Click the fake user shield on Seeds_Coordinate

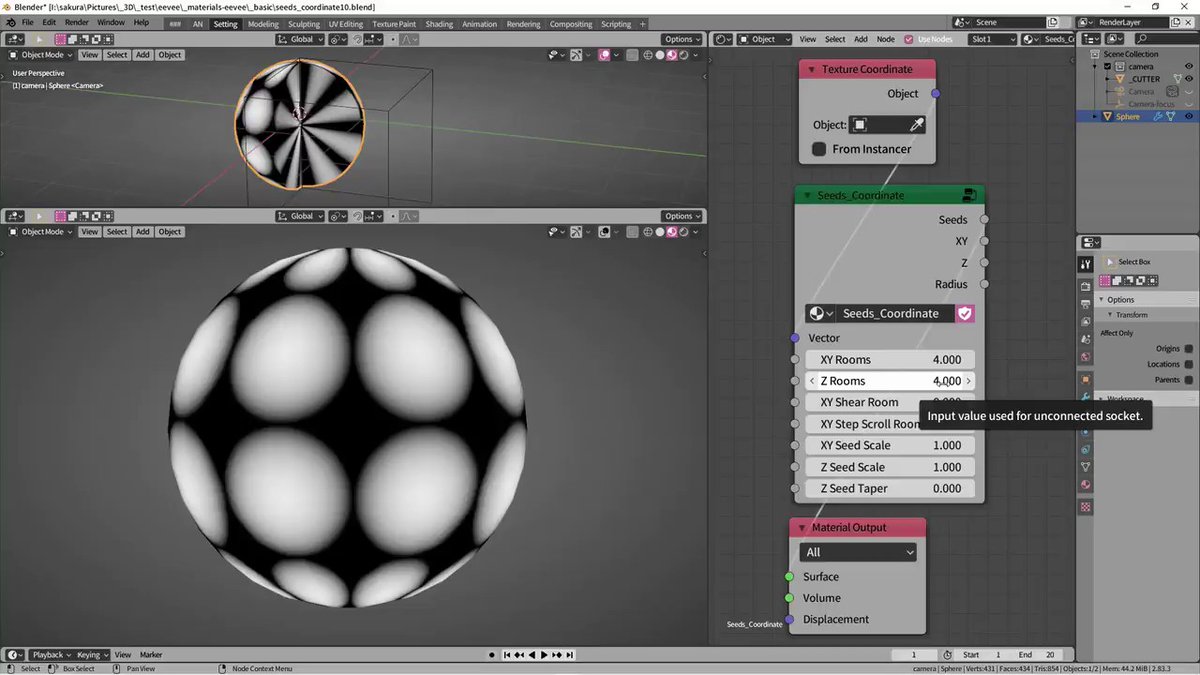(965, 313)
